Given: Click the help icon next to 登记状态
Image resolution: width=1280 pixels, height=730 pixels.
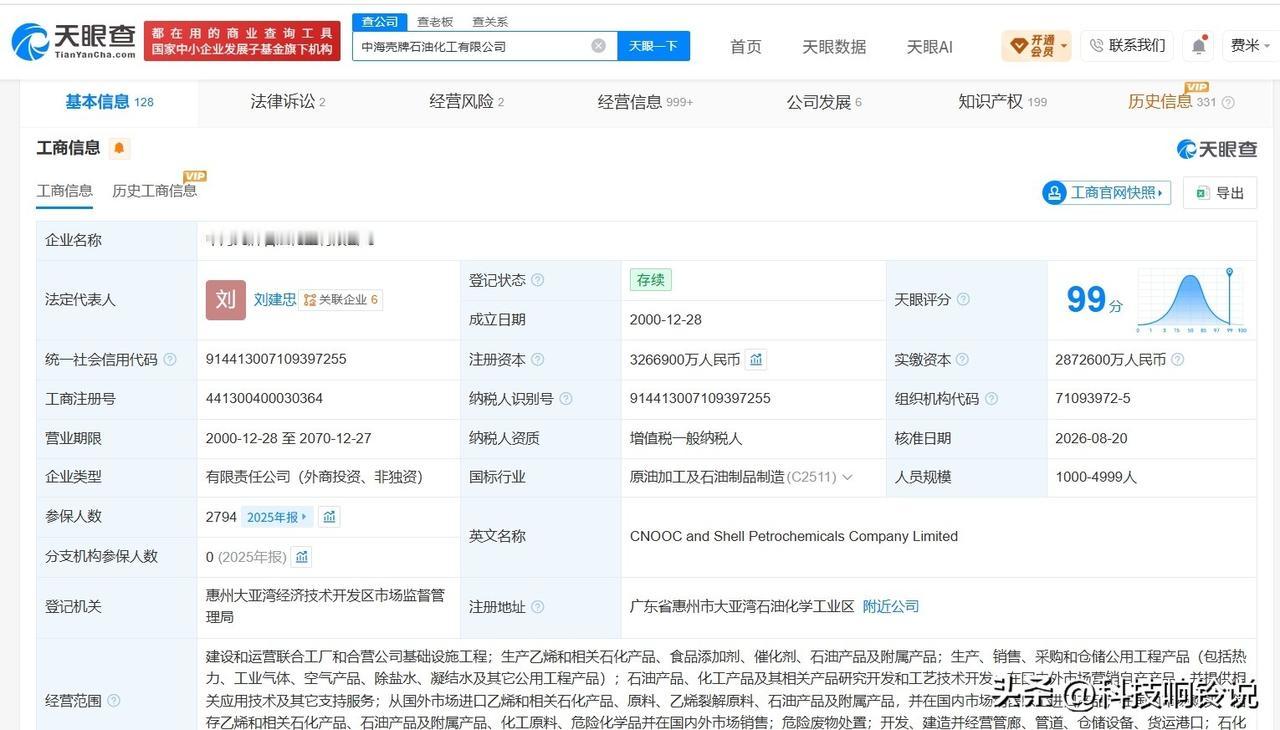Looking at the screenshot, I should (538, 280).
